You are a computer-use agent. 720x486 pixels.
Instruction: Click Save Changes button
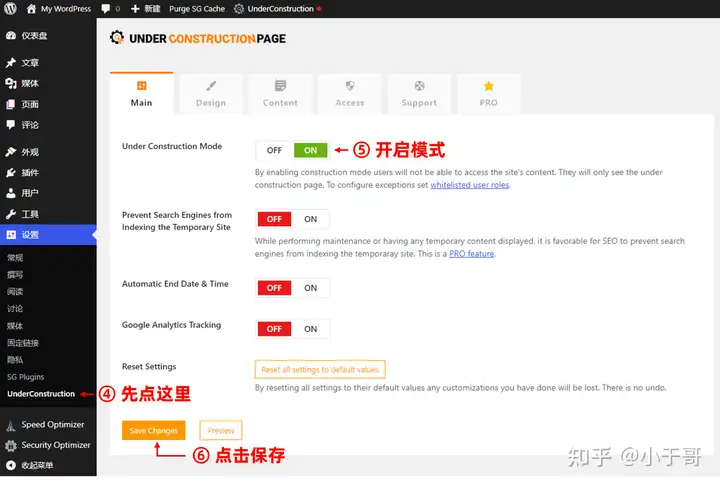point(153,430)
